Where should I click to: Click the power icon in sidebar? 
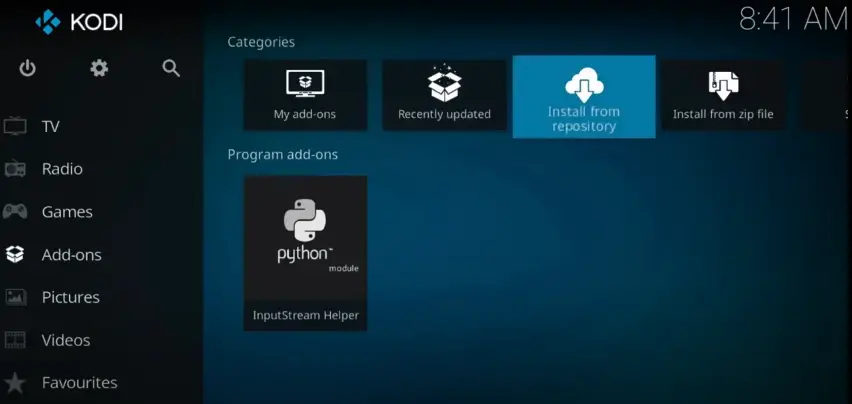coord(27,68)
